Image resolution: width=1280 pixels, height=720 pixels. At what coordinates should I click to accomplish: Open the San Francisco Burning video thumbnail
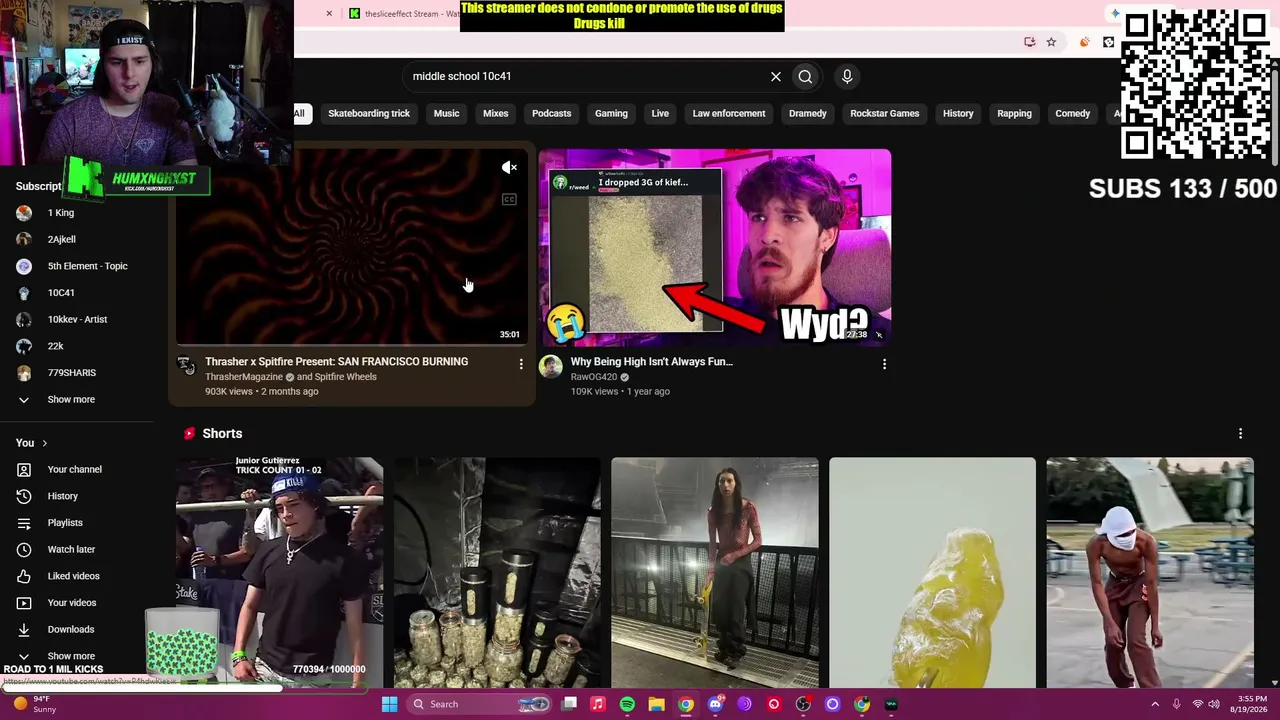click(x=351, y=247)
